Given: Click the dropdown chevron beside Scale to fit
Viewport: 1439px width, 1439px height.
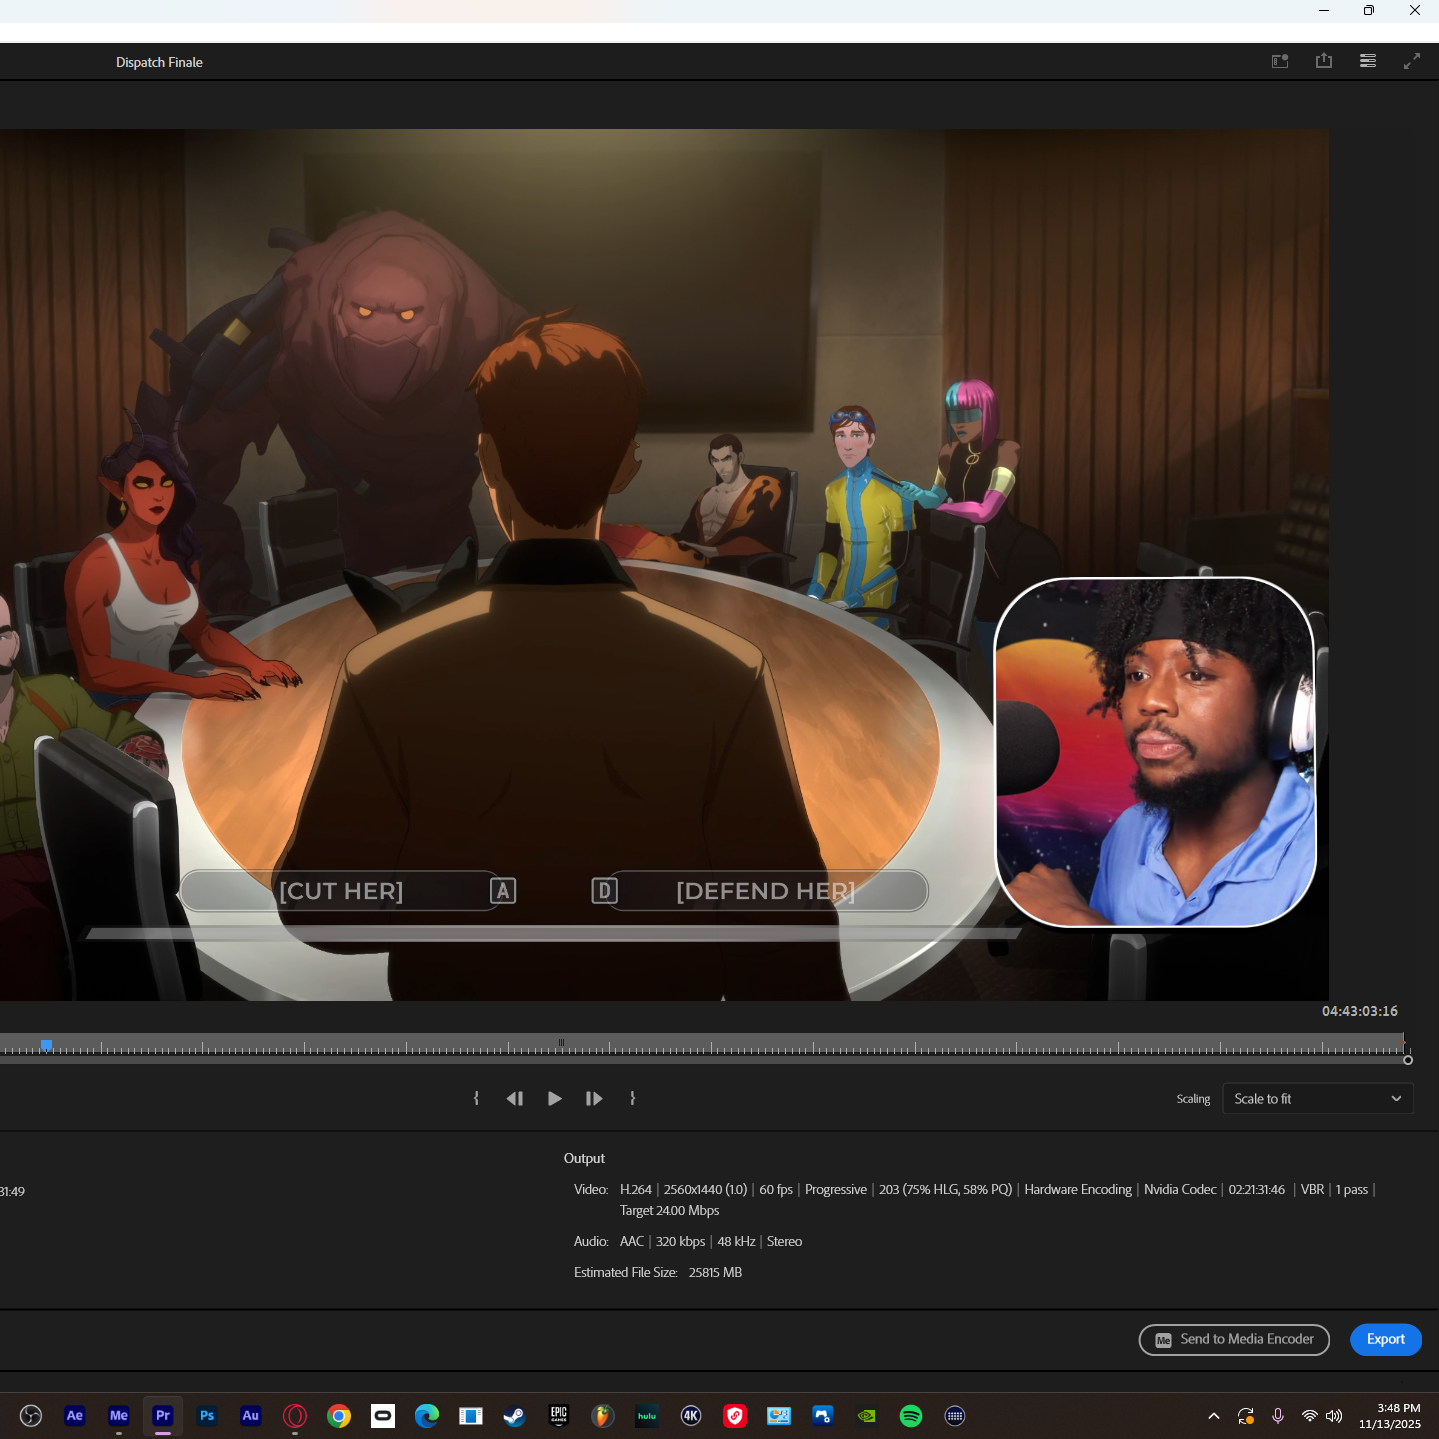Looking at the screenshot, I should click(x=1396, y=1098).
